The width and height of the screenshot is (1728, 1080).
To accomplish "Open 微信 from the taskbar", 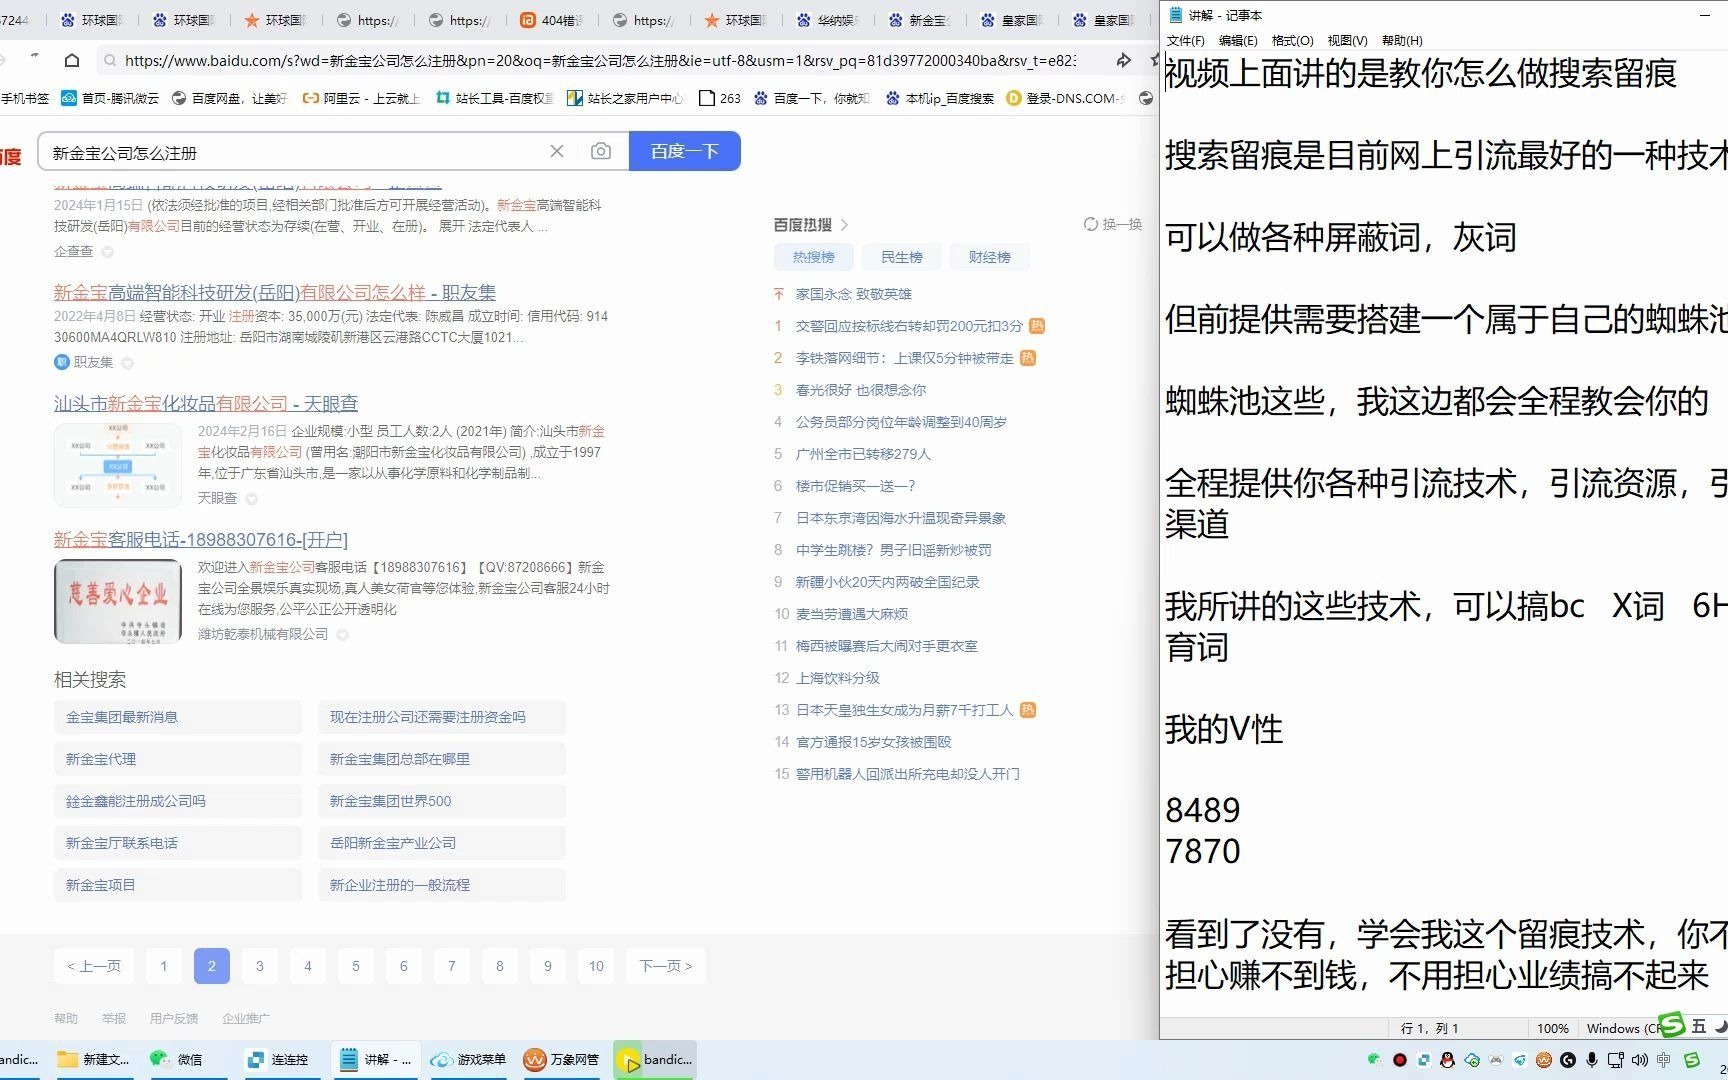I will [177, 1059].
